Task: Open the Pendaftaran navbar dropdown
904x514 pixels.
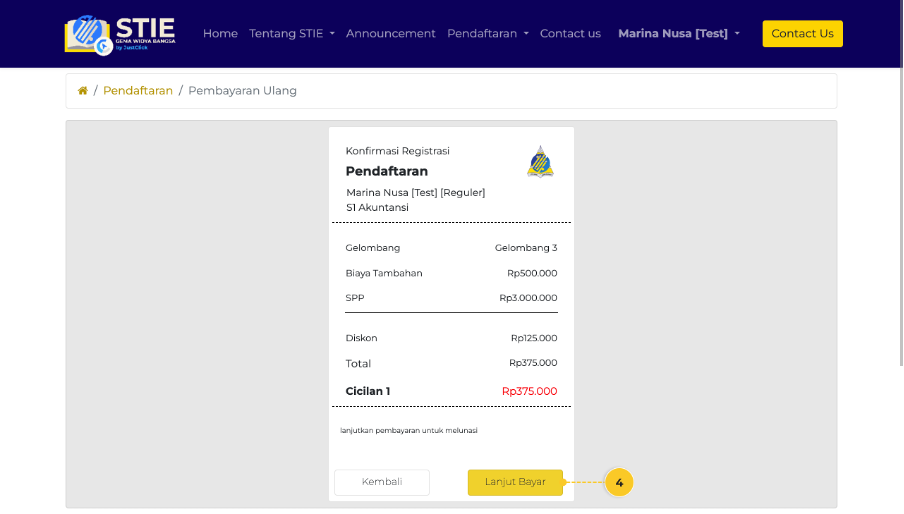Action: click(487, 34)
